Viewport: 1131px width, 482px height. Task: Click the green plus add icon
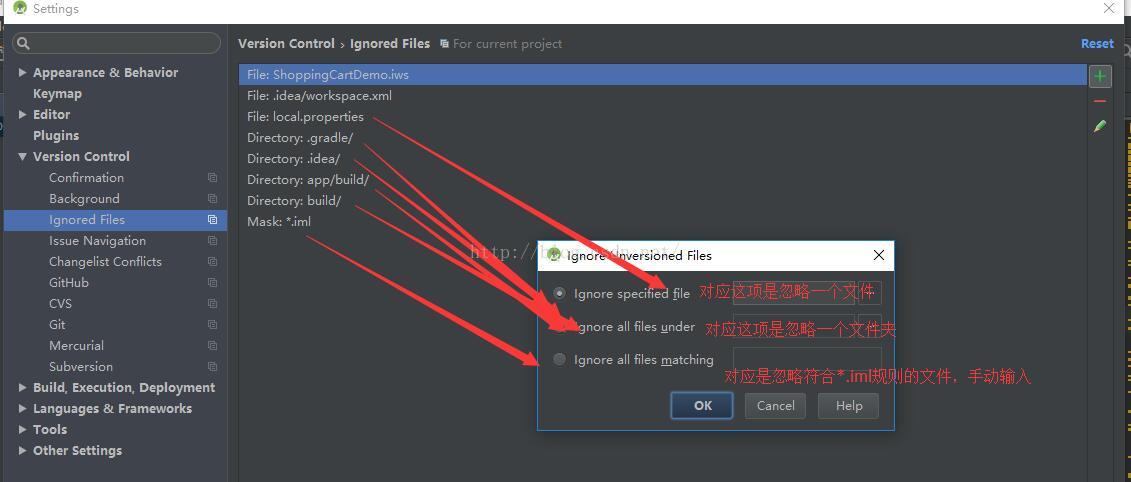point(1100,75)
